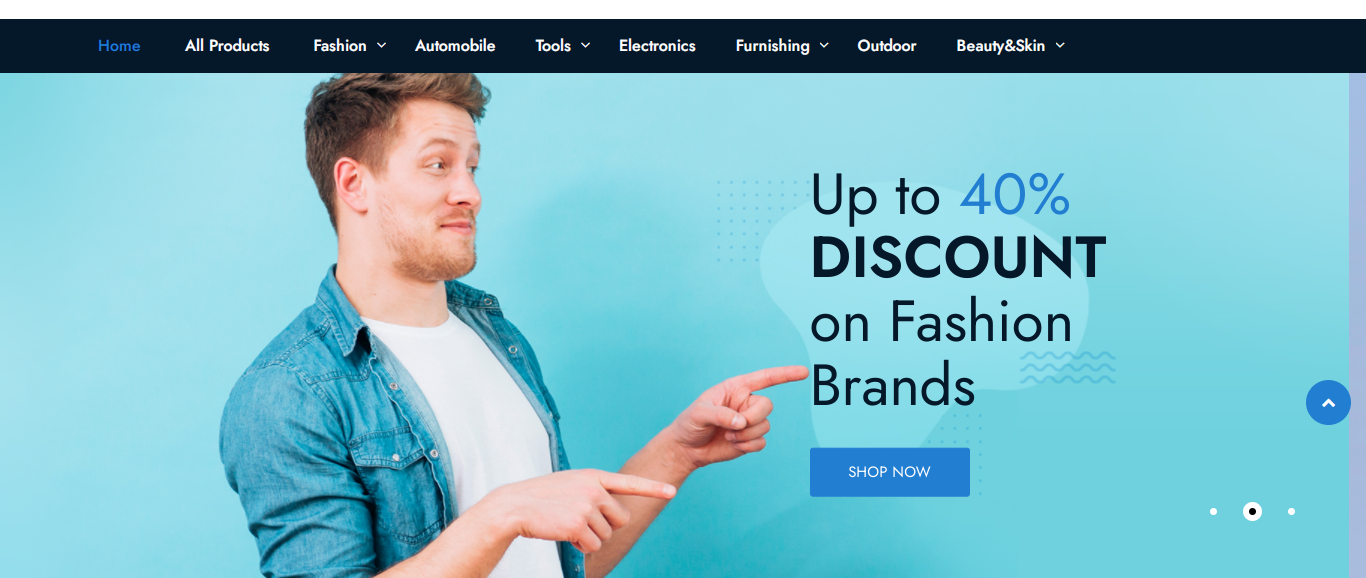Open the Outdoor category
This screenshot has height=578, width=1366.
point(887,45)
